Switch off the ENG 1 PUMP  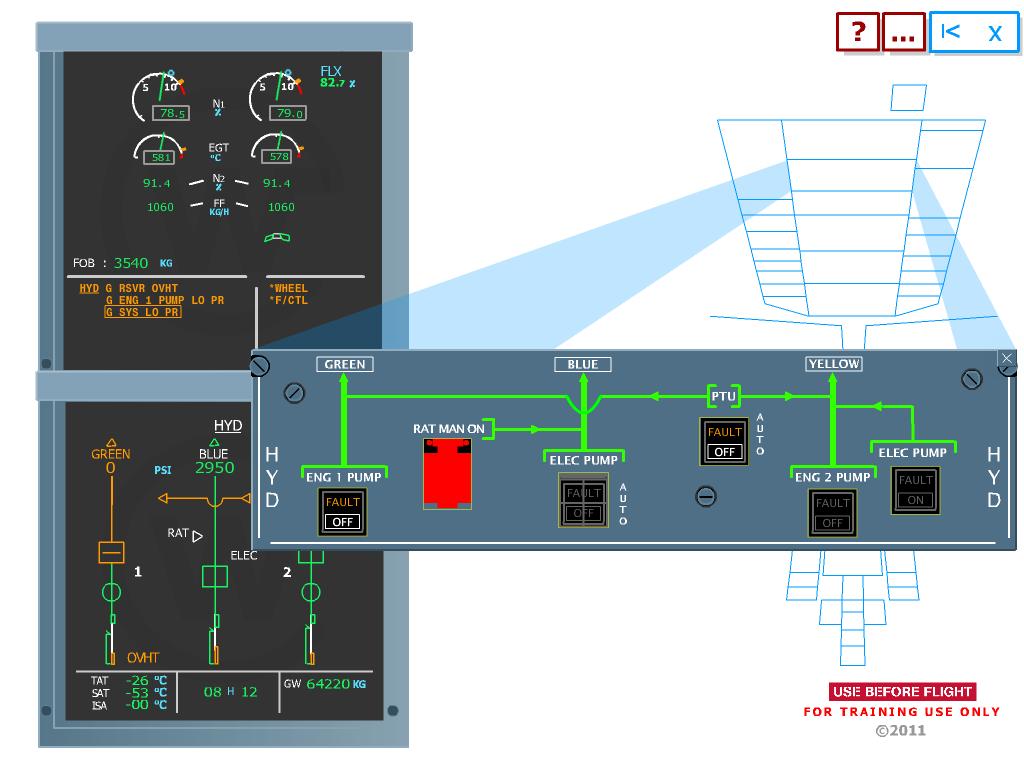click(x=342, y=512)
